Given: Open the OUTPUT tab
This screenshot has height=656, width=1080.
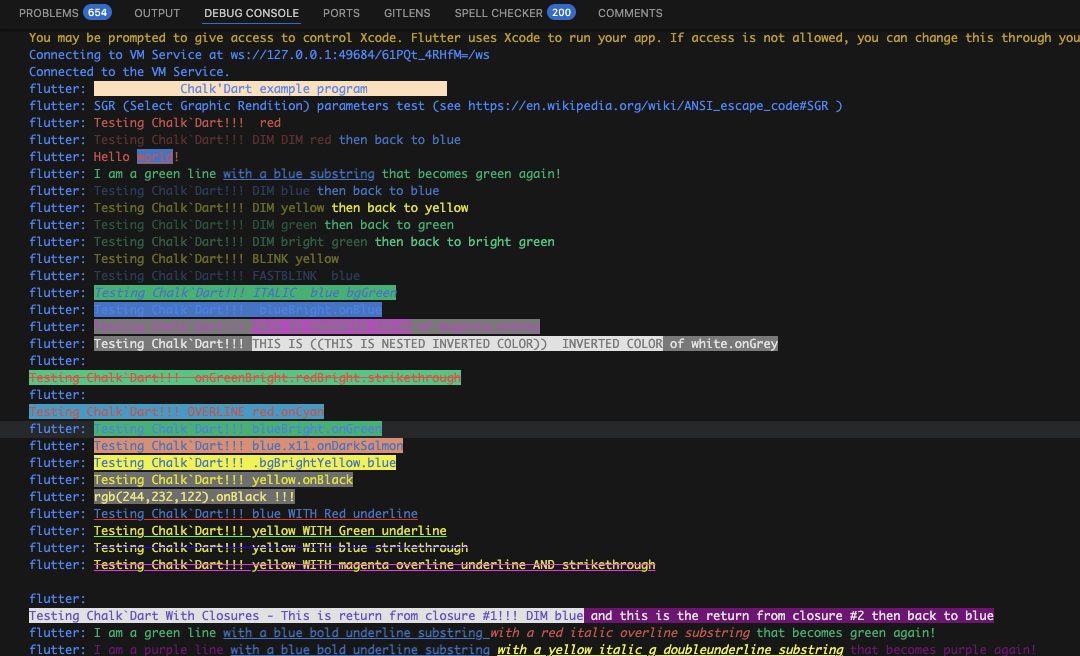Looking at the screenshot, I should point(157,13).
